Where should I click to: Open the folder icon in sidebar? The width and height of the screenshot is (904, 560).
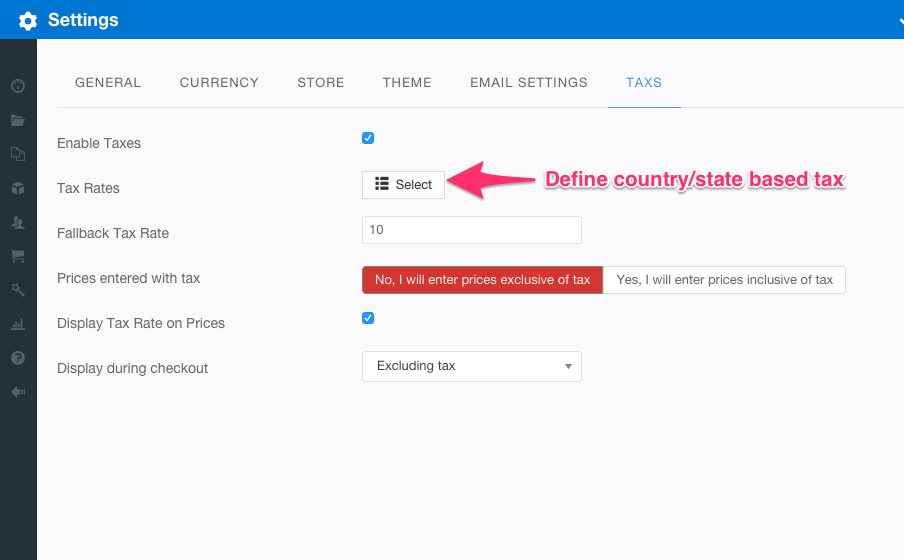coord(18,120)
